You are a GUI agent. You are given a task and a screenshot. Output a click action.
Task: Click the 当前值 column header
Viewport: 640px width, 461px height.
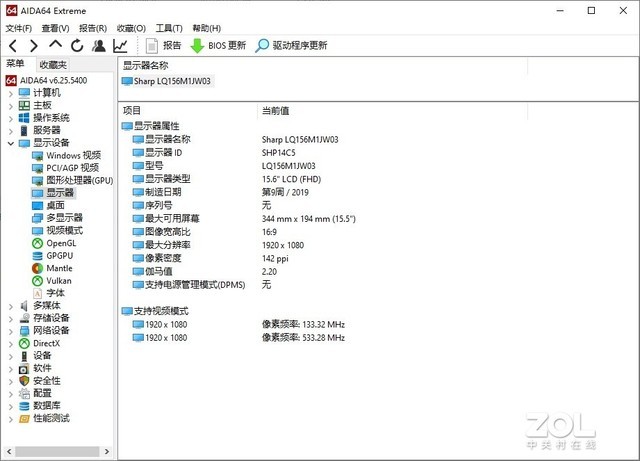pos(275,111)
